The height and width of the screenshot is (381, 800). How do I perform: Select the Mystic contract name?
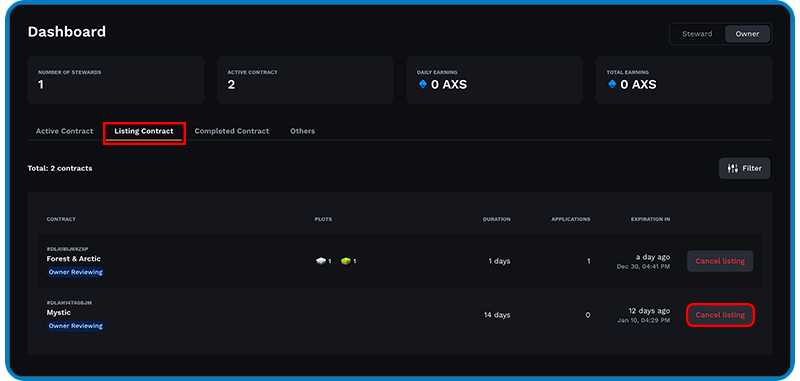tap(59, 313)
